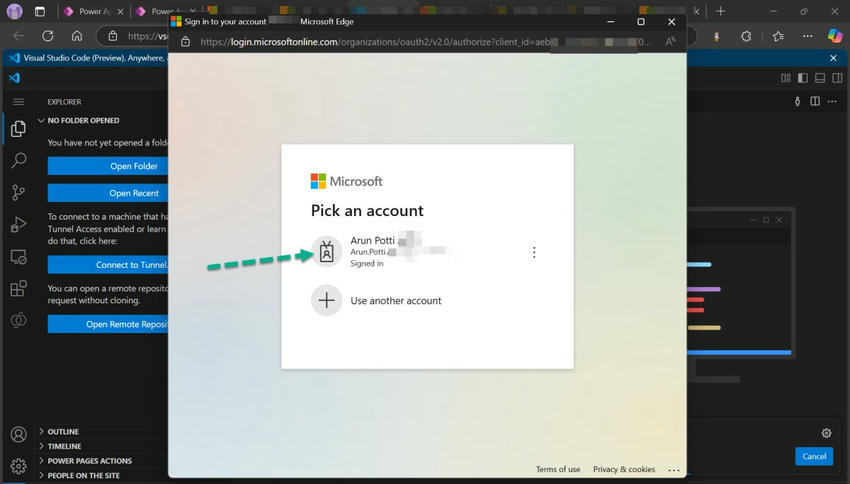This screenshot has width=850, height=484.
Task: Click the VS Code logo below banner
Action: pyautogui.click(x=15, y=78)
